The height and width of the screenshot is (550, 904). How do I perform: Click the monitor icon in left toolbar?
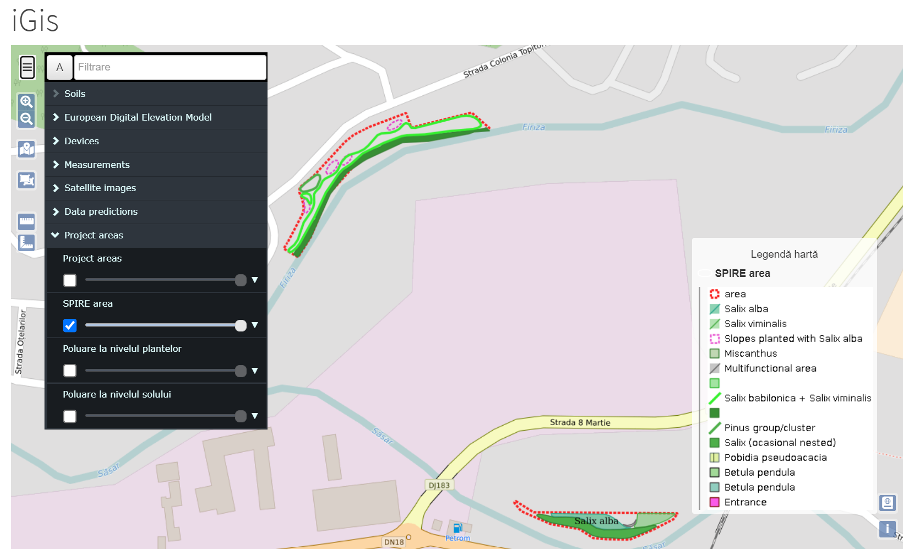27,180
